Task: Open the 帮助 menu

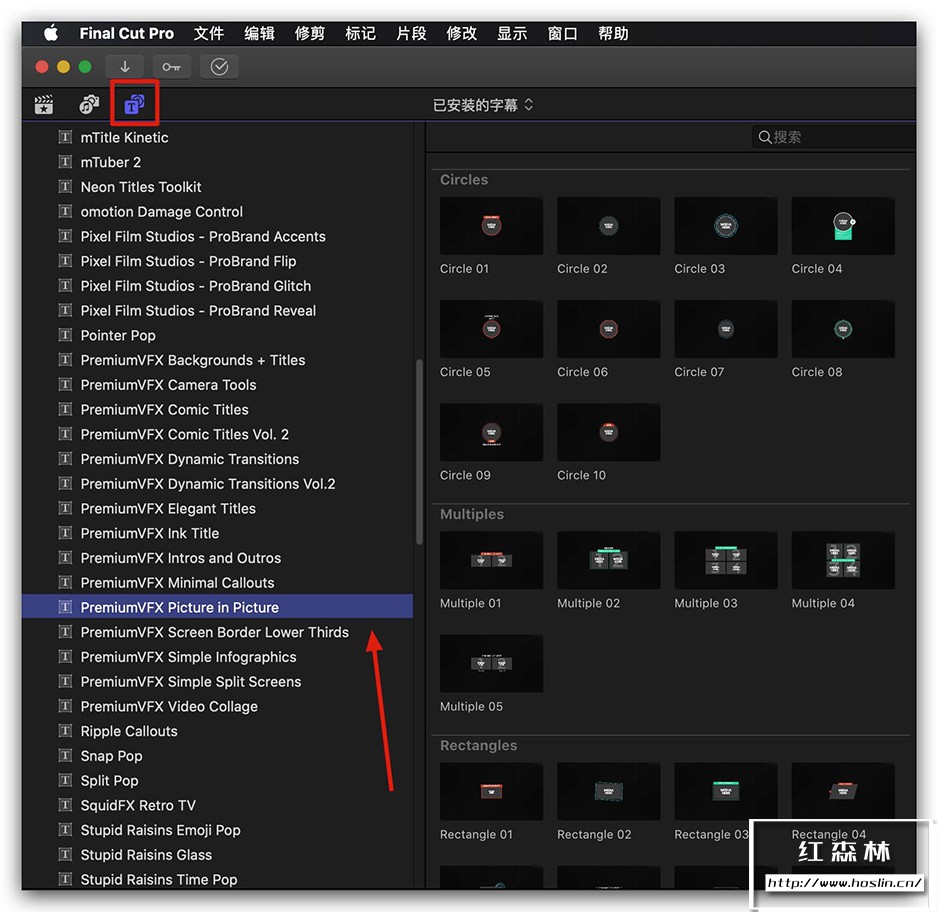Action: 613,33
